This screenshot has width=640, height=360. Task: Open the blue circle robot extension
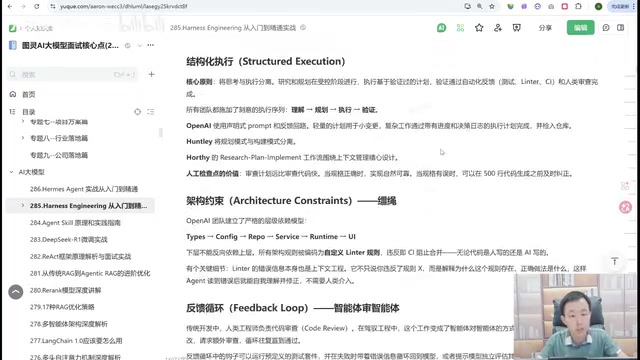tap(538, 6)
